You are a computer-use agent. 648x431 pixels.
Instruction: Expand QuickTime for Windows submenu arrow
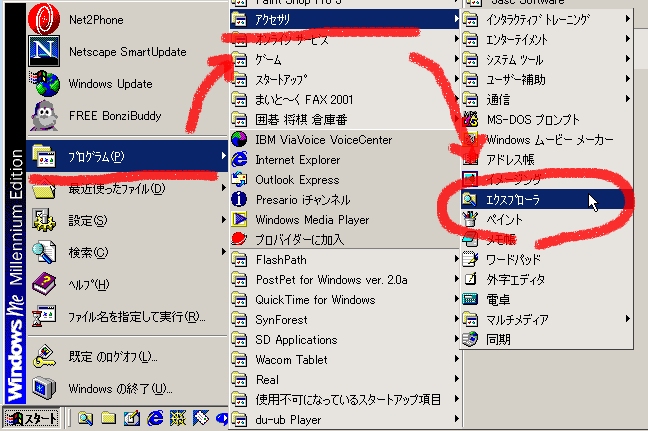pos(456,299)
